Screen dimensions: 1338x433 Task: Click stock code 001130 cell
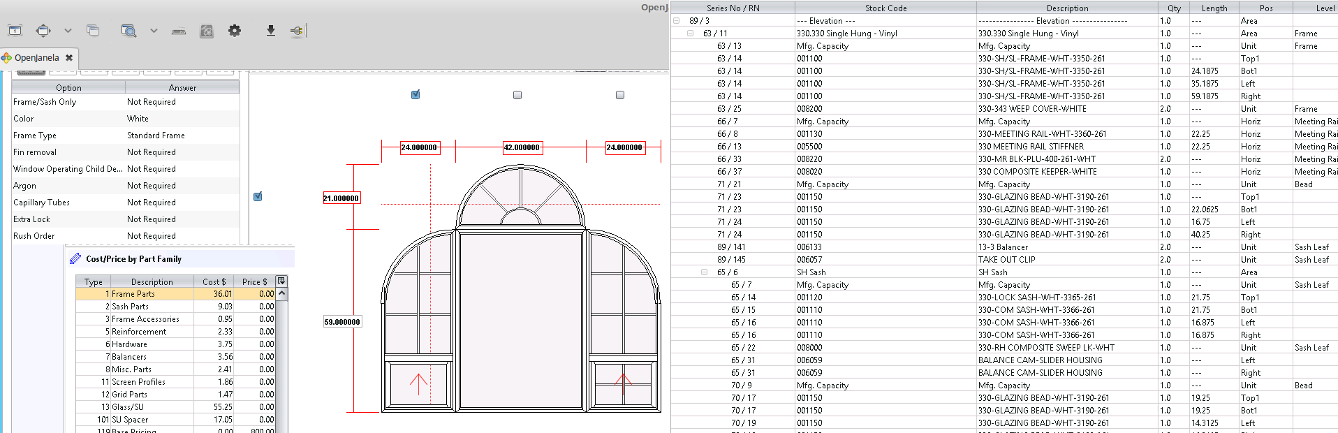(x=884, y=133)
